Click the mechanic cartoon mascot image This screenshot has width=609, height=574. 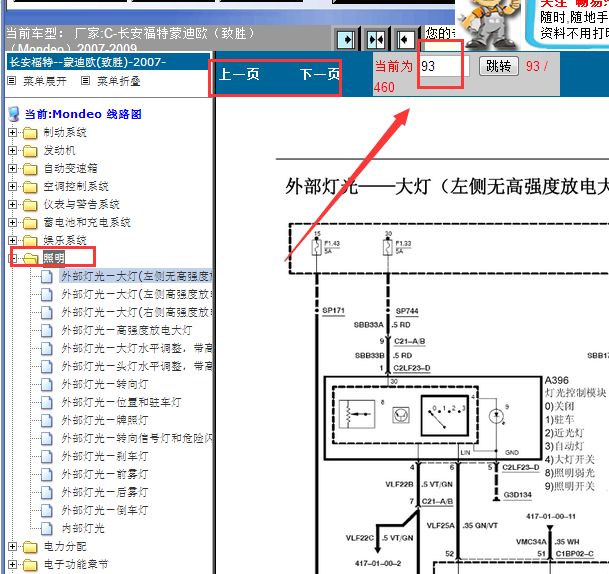click(x=490, y=24)
